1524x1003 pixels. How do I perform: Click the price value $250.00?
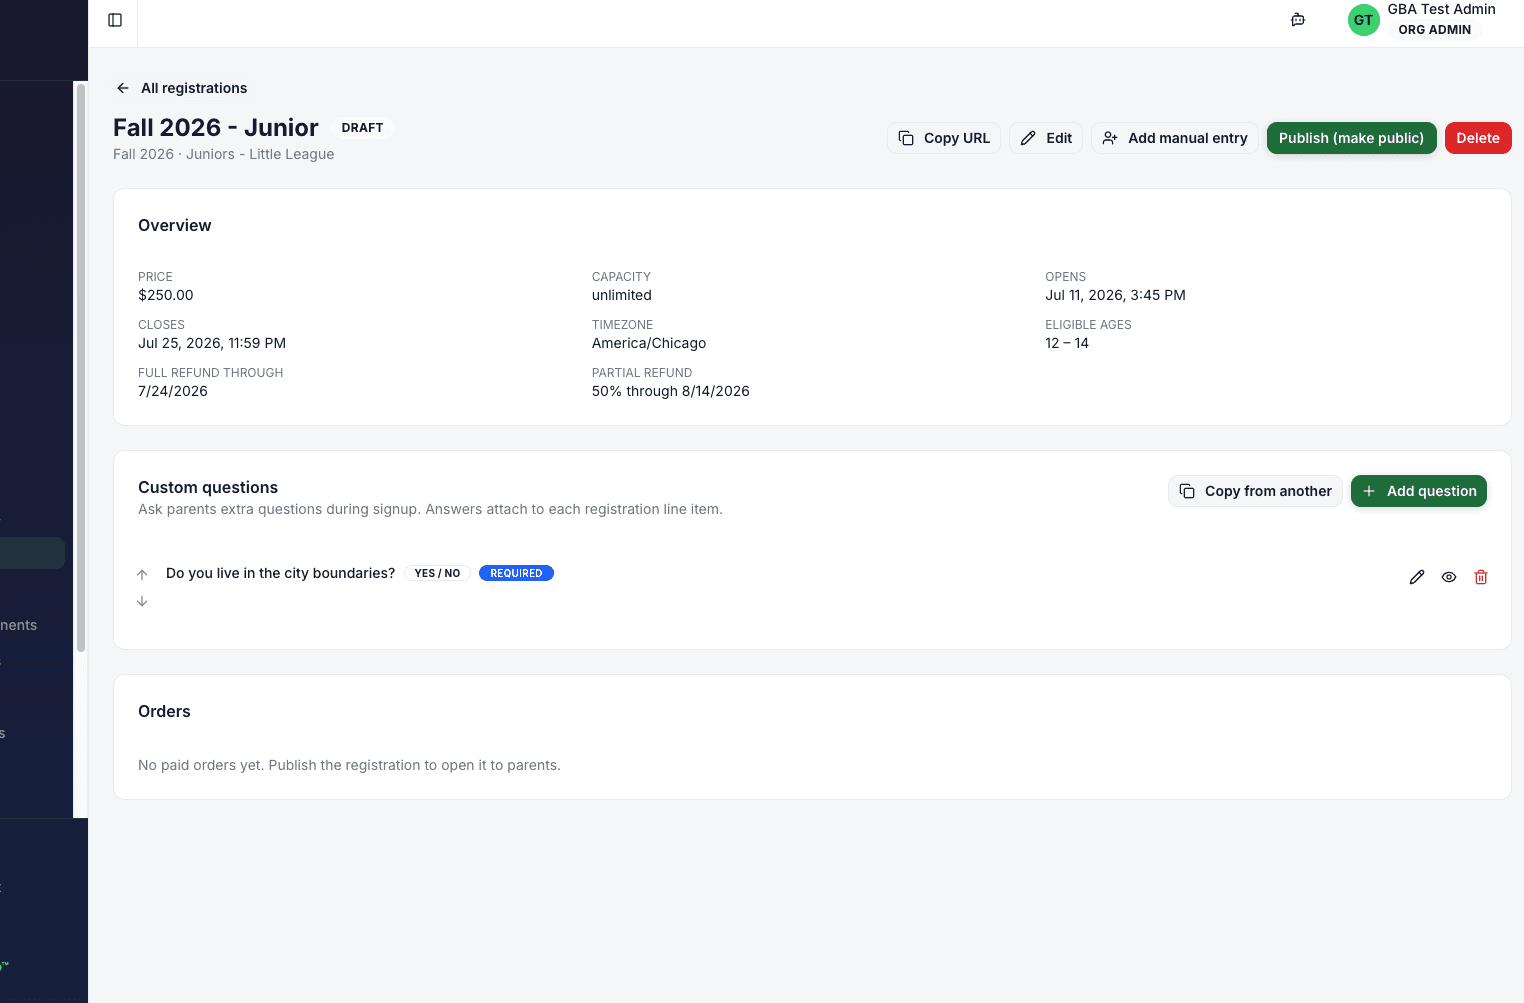(166, 295)
